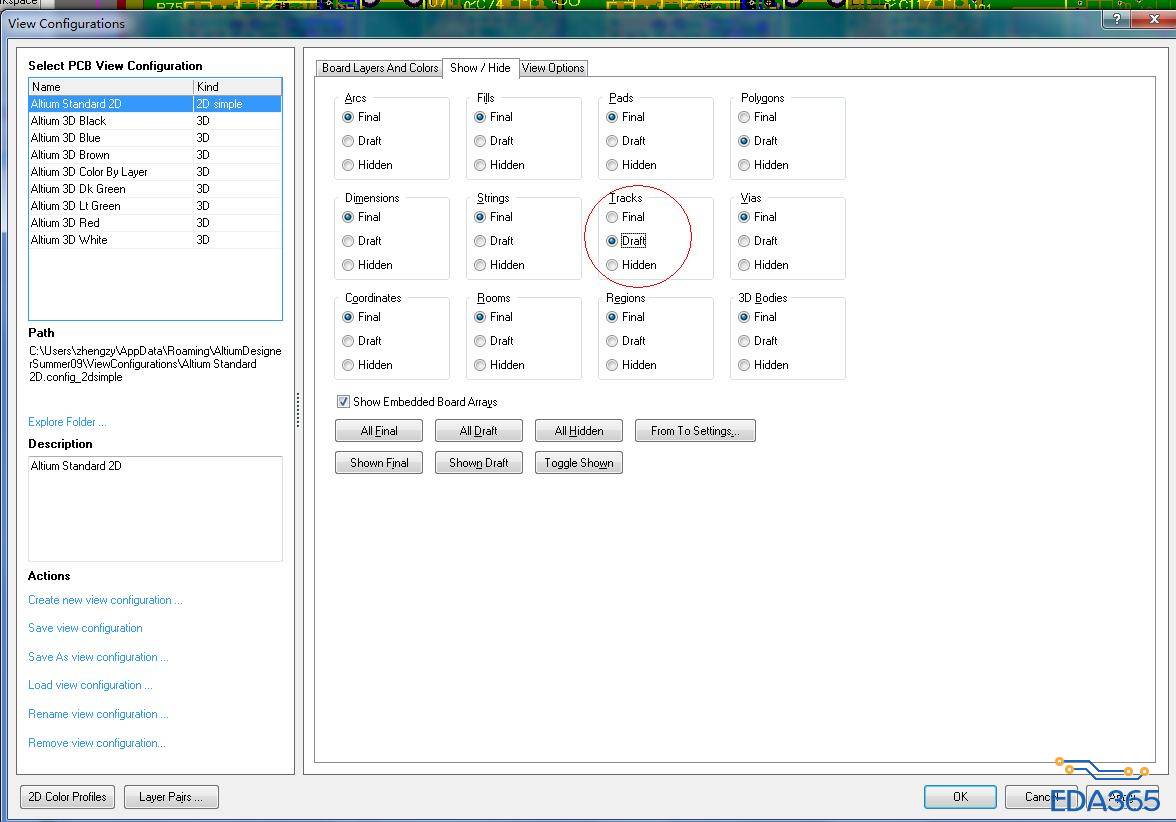The height and width of the screenshot is (822, 1176).
Task: Click the Toggle Shown button
Action: (x=579, y=463)
